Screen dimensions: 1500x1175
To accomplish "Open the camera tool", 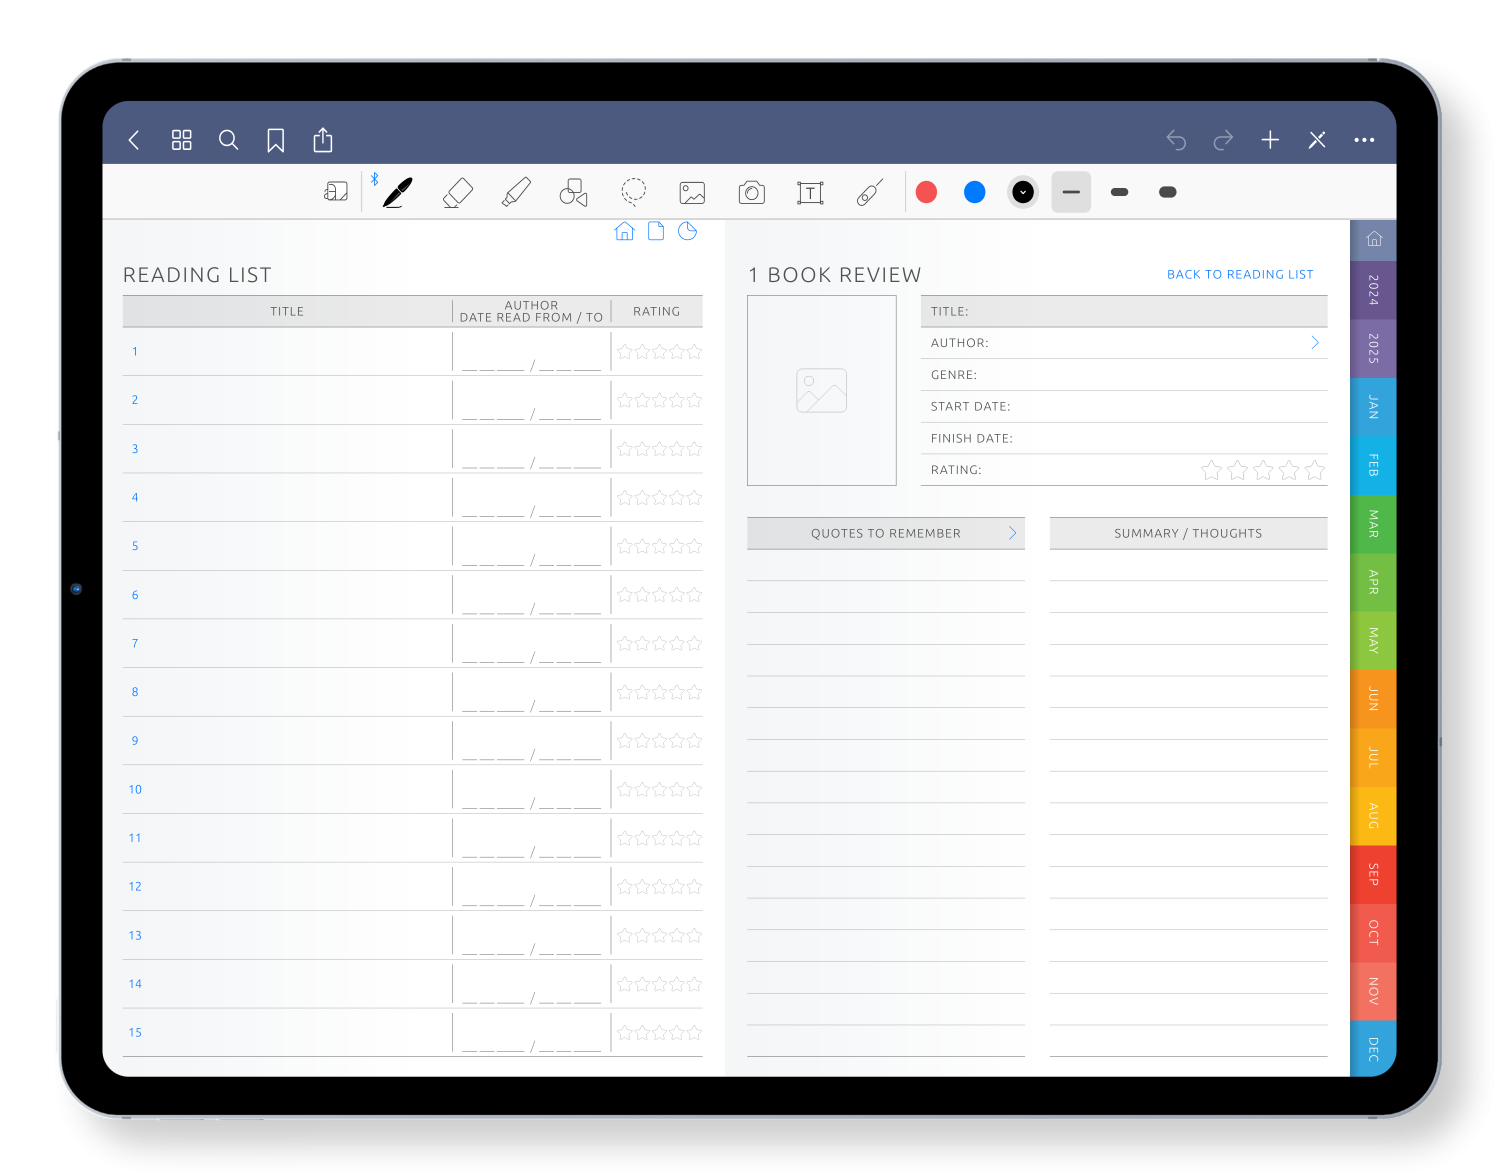I will point(752,192).
